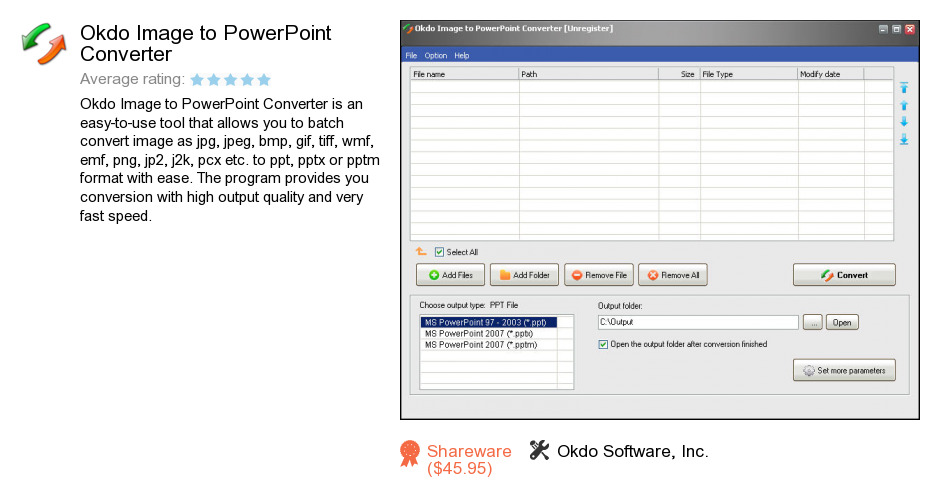
Task: Click the File name column header
Action: 465,74
